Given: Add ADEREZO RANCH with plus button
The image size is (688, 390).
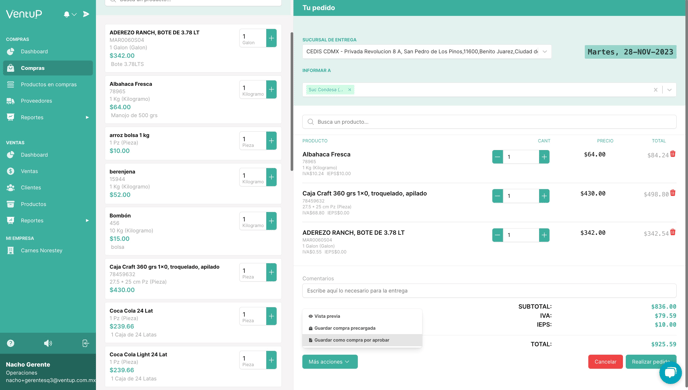Looking at the screenshot, I should click(271, 38).
